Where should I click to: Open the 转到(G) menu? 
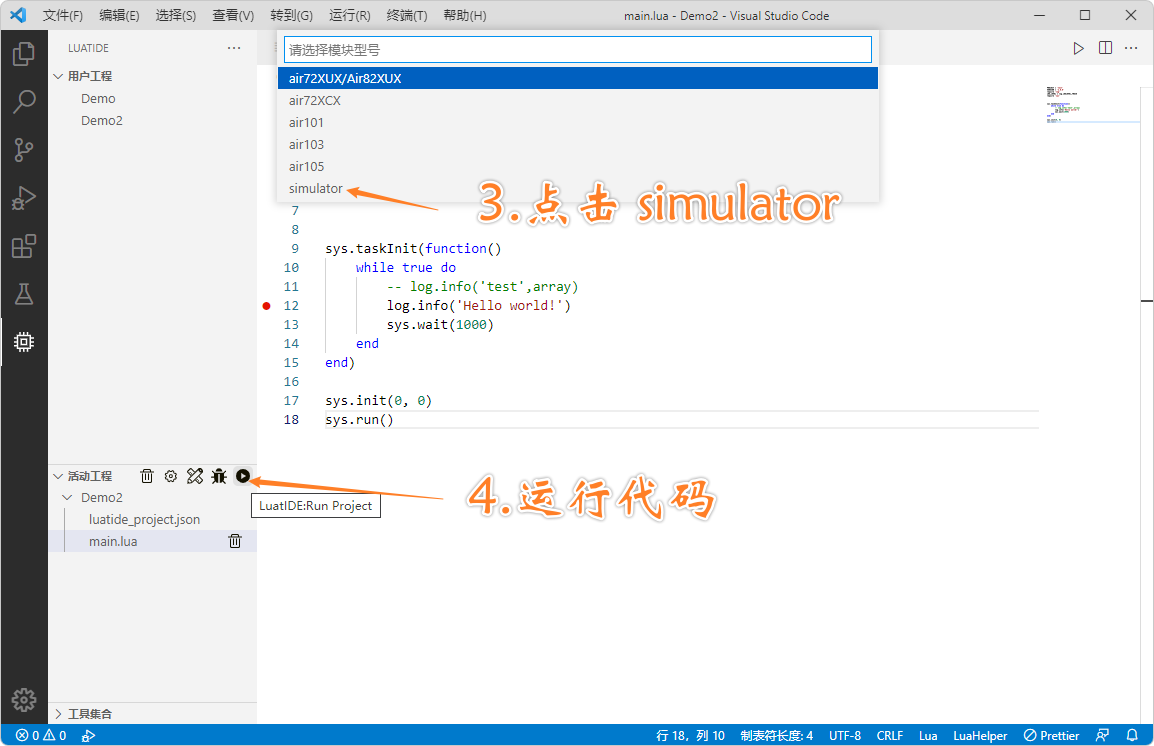(x=291, y=15)
